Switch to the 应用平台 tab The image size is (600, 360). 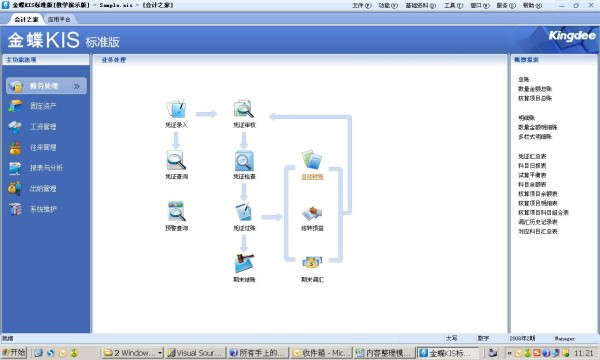pyautogui.click(x=59, y=19)
